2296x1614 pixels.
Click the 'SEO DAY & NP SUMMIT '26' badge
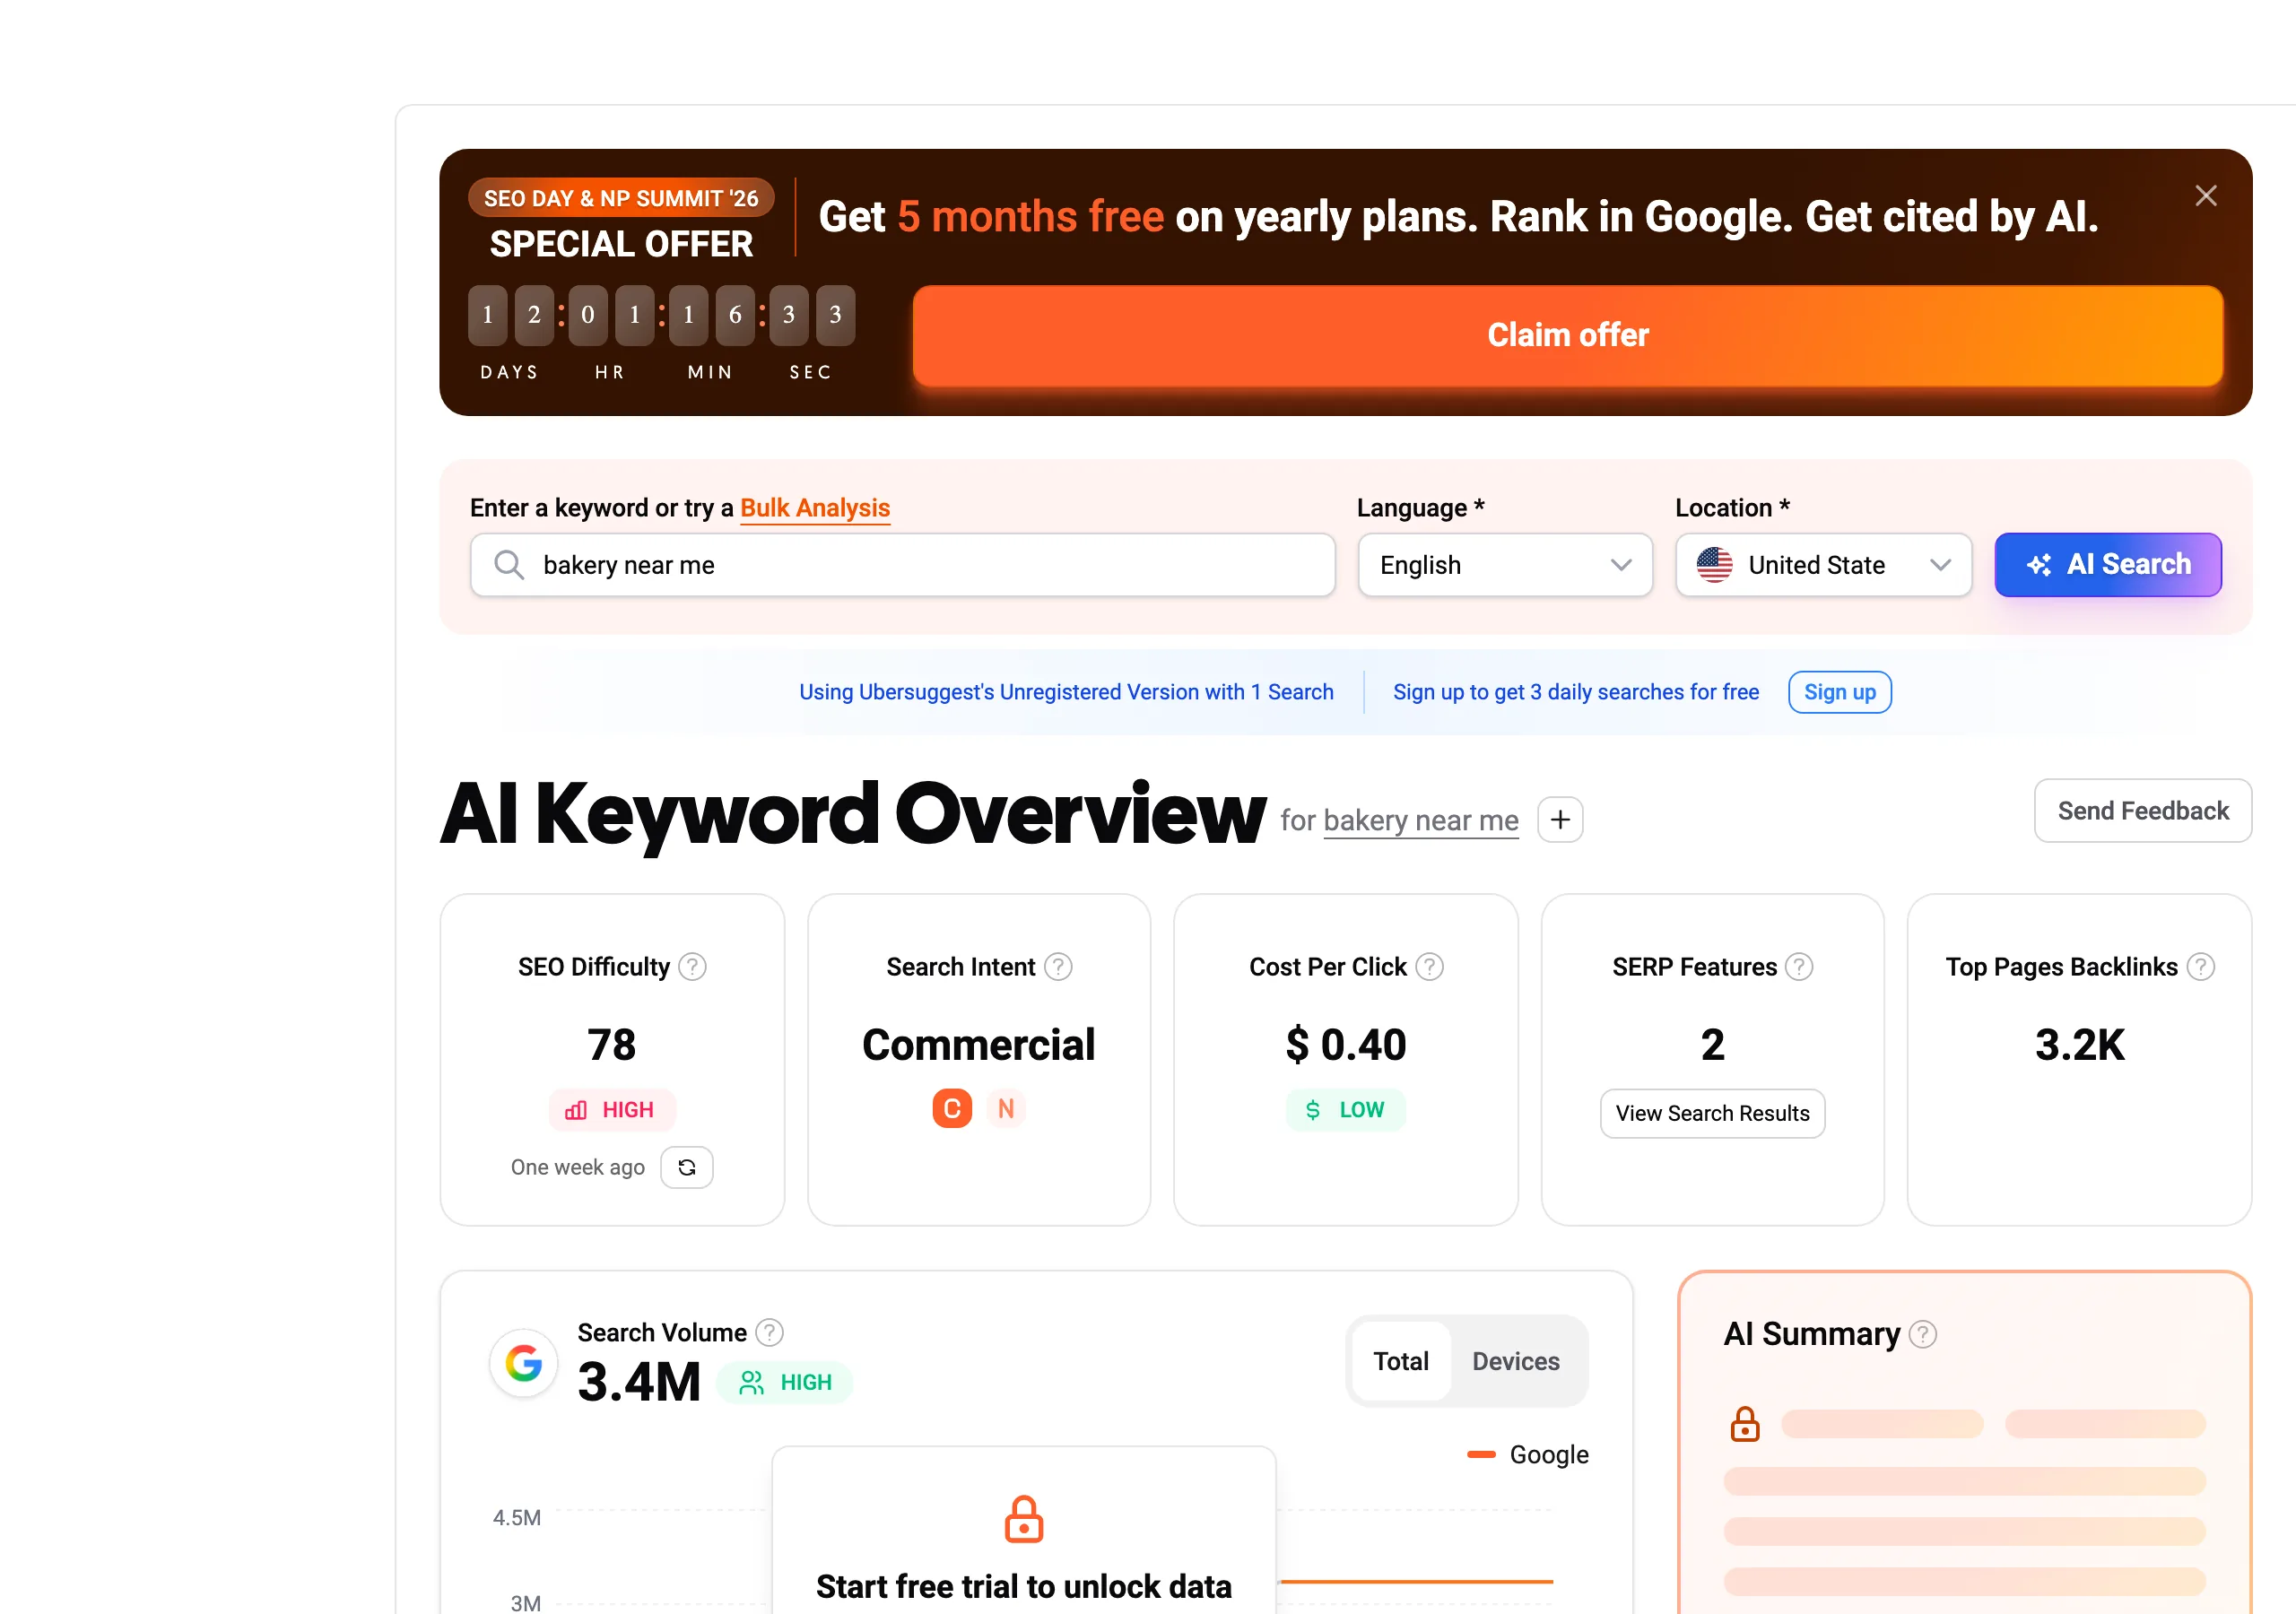tap(620, 198)
